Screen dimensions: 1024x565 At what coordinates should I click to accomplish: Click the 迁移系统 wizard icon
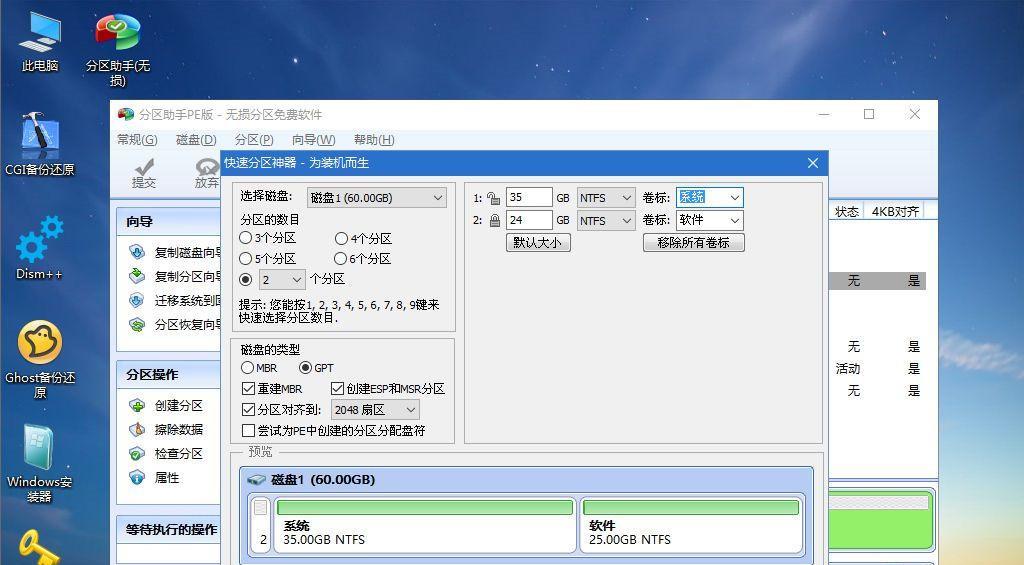[x=136, y=300]
